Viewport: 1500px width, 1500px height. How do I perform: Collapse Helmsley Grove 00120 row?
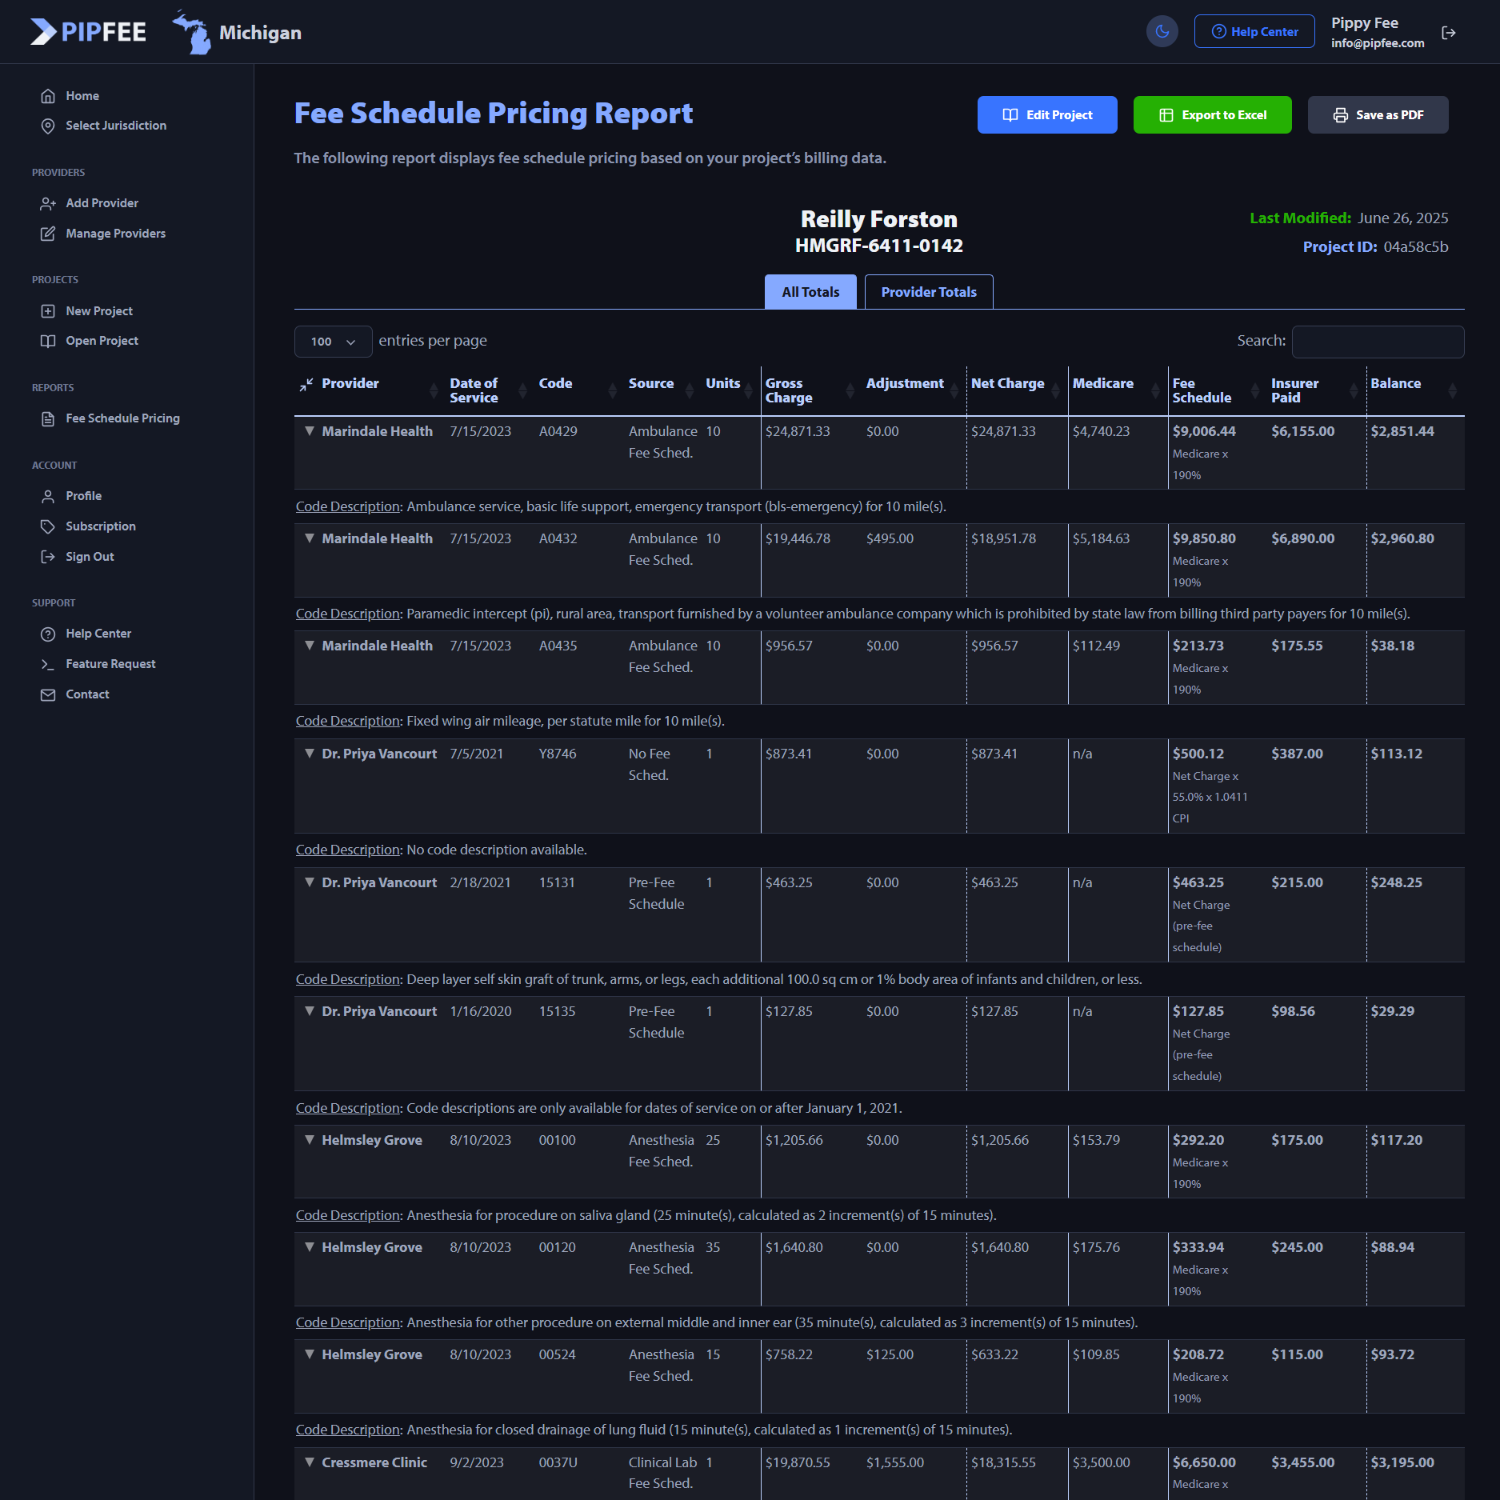pos(310,1247)
